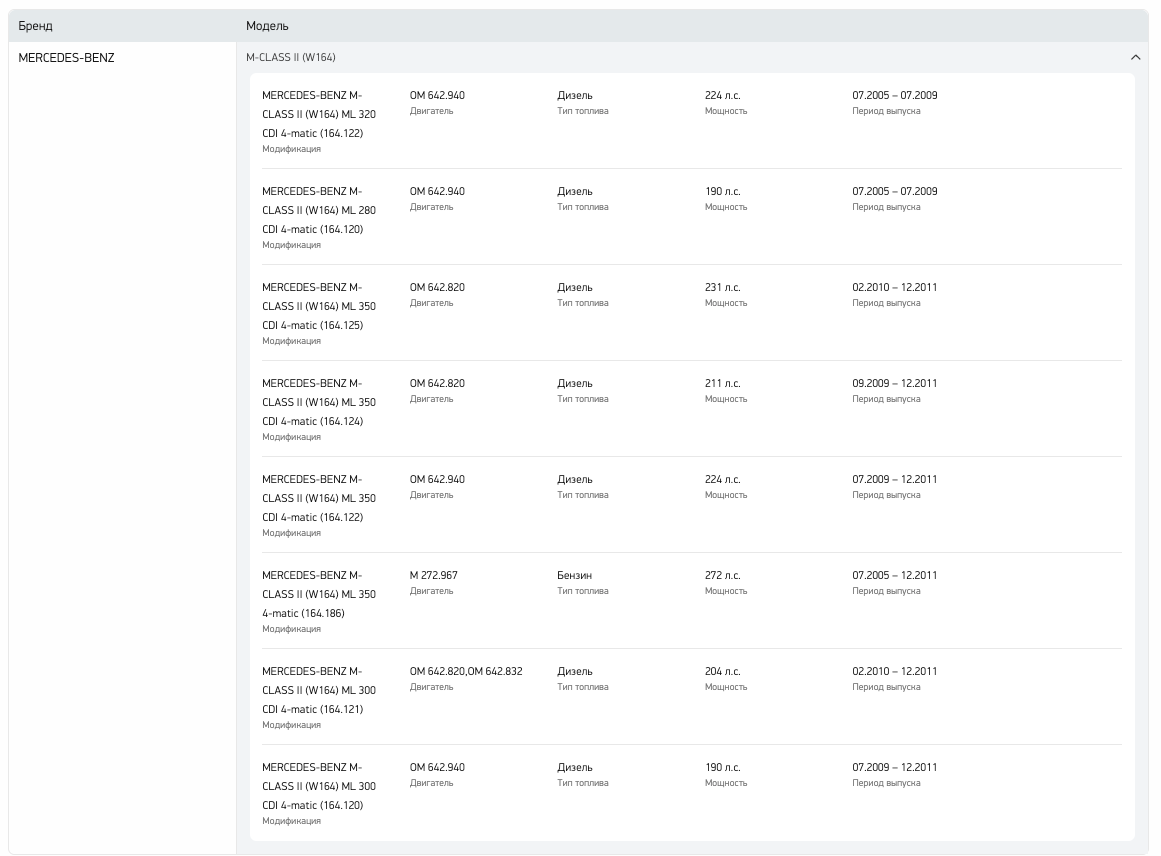This screenshot has height=856, width=1161.
Task: Click period 07.2005 – 12.2011
Action: [894, 575]
